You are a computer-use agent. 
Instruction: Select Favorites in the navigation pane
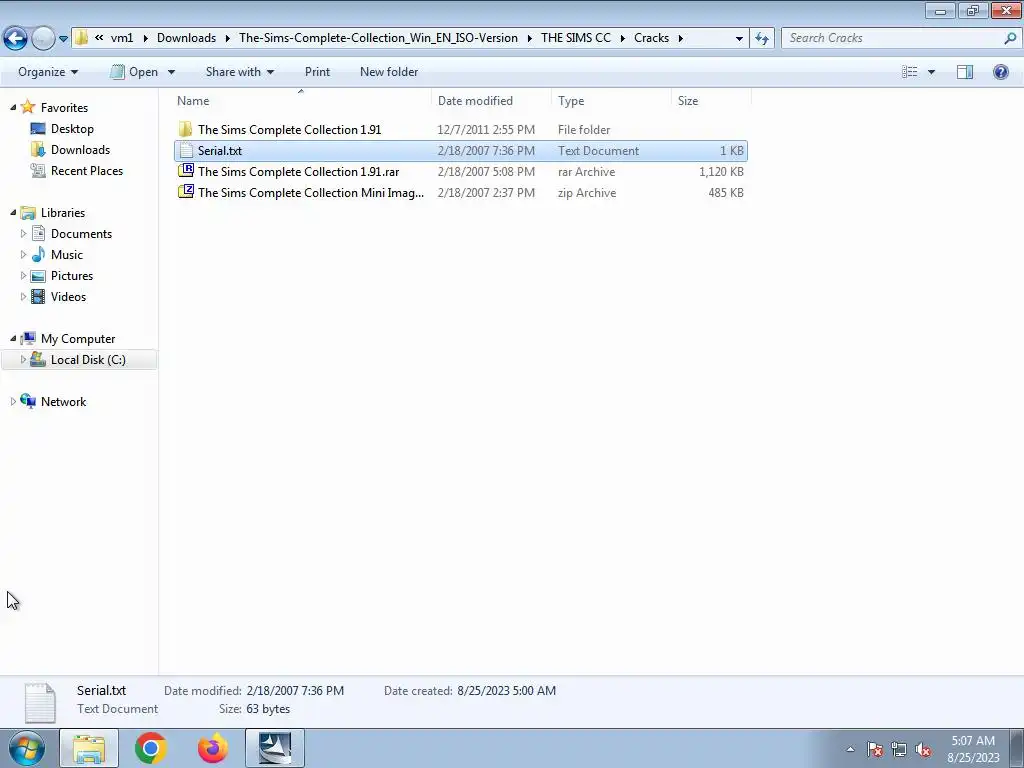tap(64, 108)
